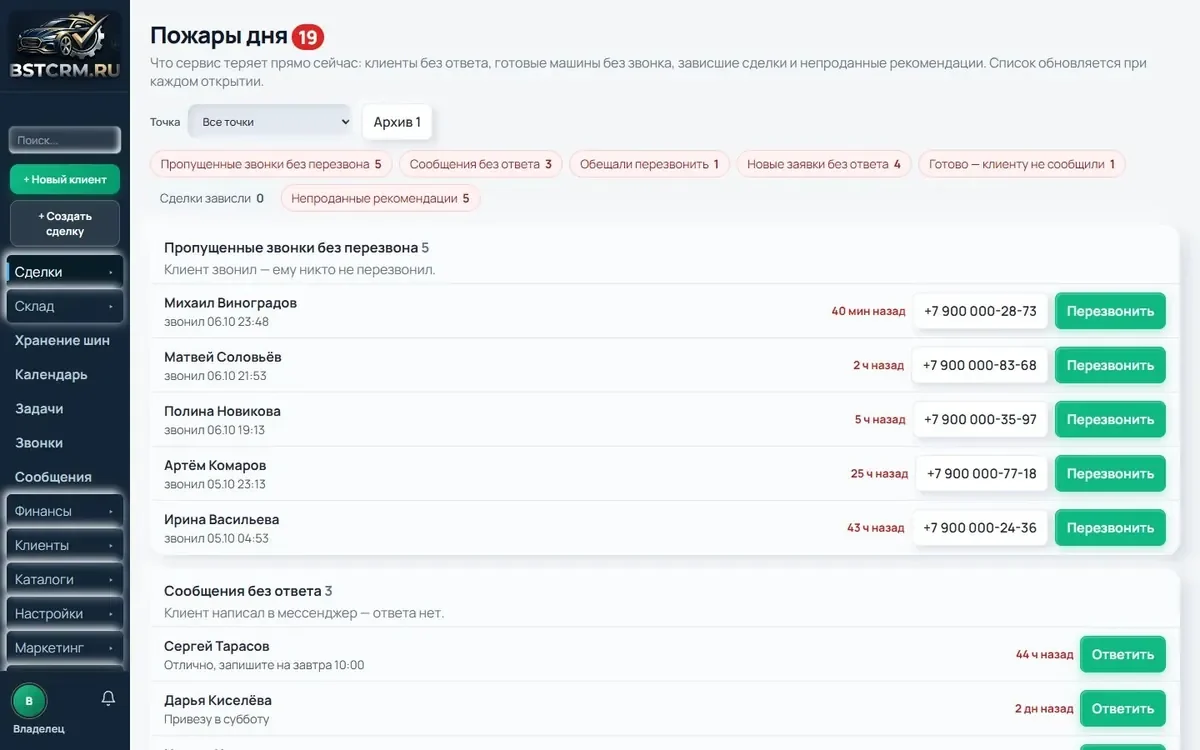Screen dimensions: 1200x750
Task: Call back Михаил Виноградов
Action: point(1110,311)
